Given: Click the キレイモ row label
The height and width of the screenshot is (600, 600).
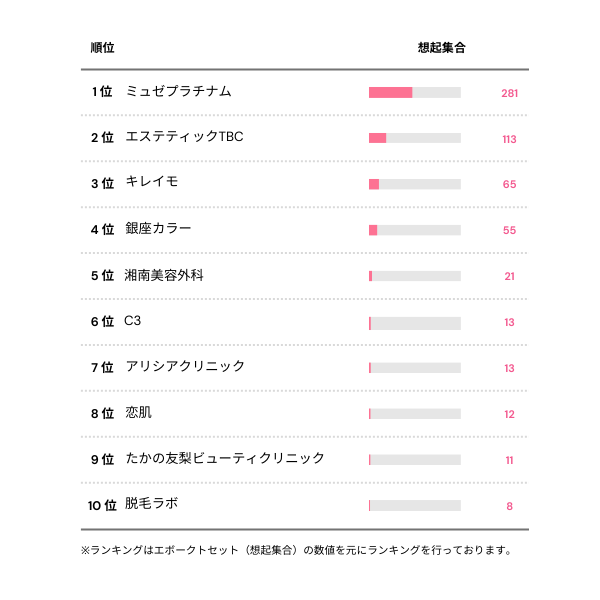Looking at the screenshot, I should (152, 183).
